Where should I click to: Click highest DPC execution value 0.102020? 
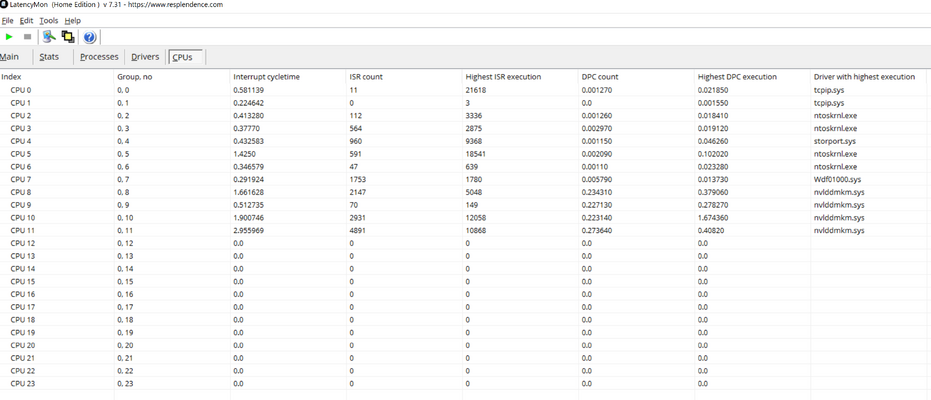[713, 154]
